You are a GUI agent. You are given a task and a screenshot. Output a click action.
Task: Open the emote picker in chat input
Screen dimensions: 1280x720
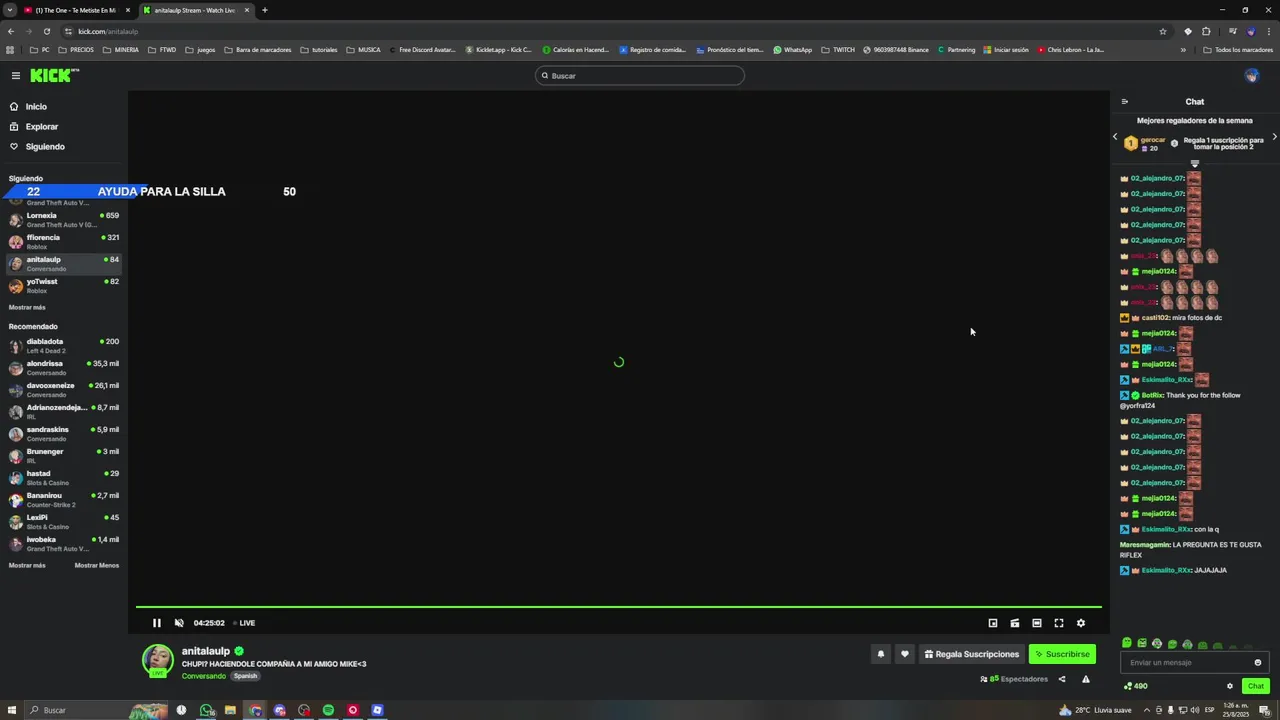click(1258, 662)
